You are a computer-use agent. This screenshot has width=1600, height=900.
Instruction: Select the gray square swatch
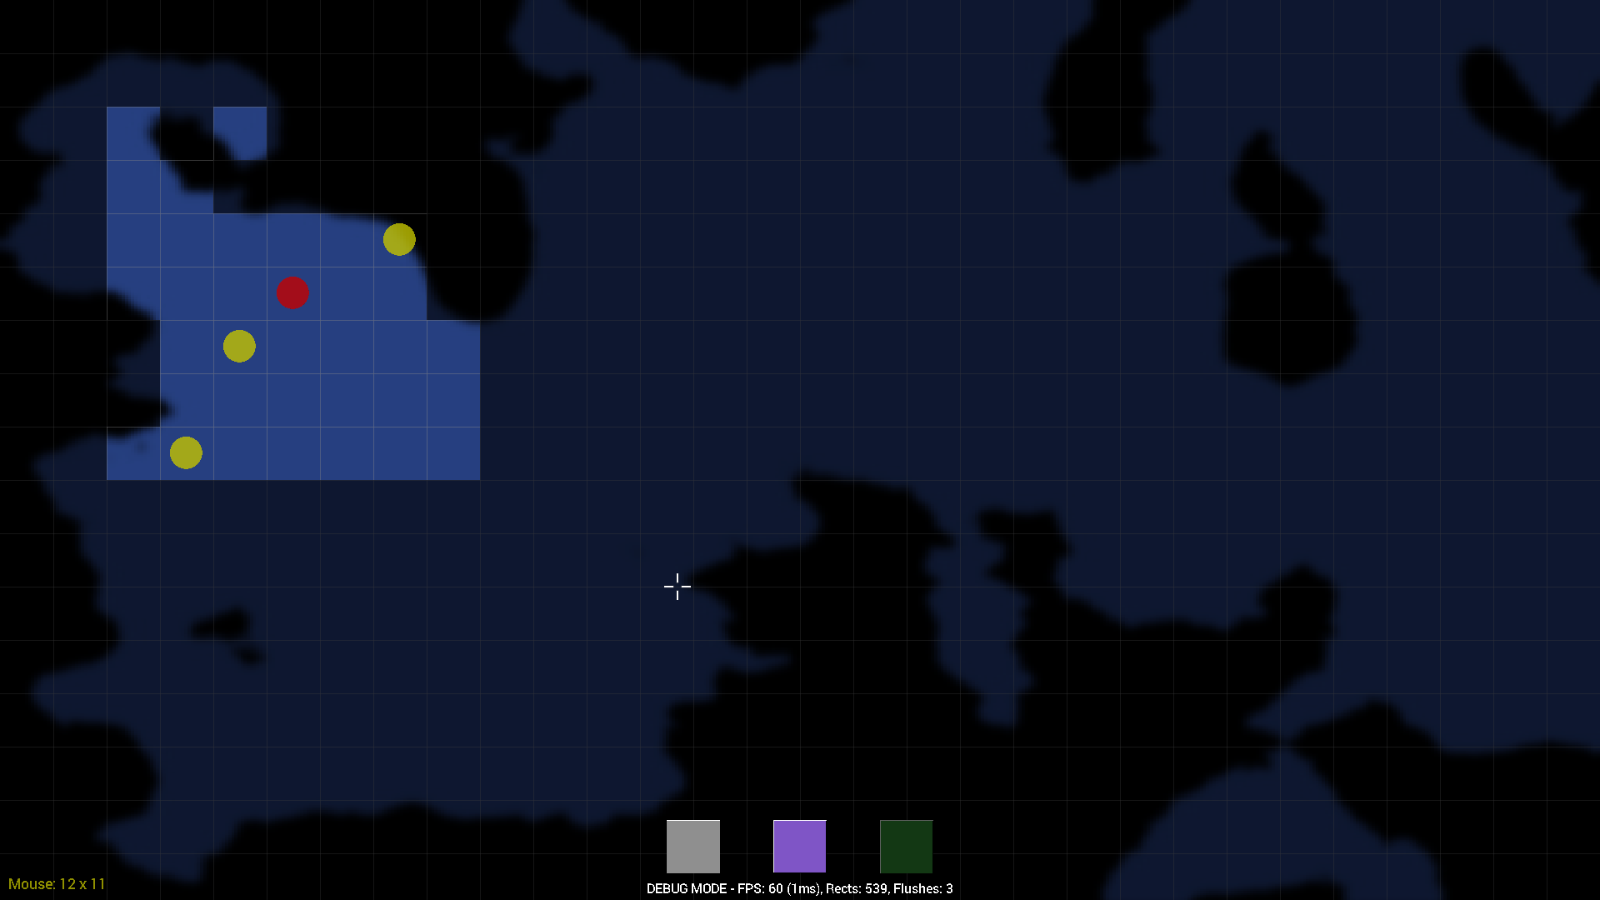coord(693,846)
